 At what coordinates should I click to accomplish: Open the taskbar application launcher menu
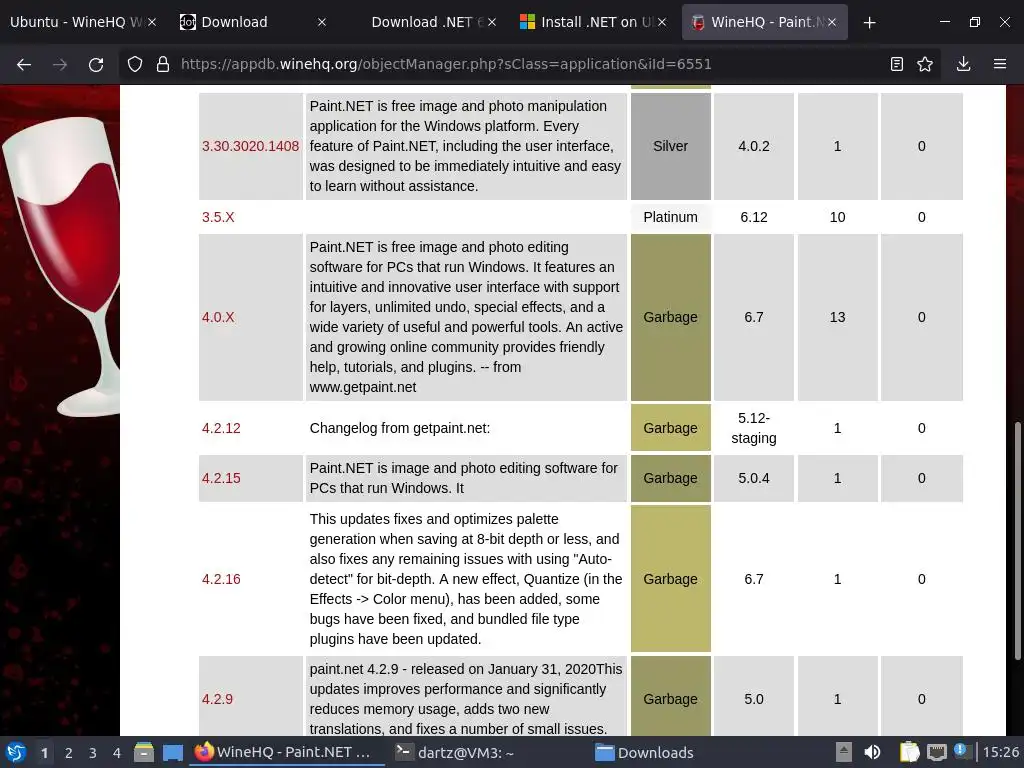pos(16,752)
